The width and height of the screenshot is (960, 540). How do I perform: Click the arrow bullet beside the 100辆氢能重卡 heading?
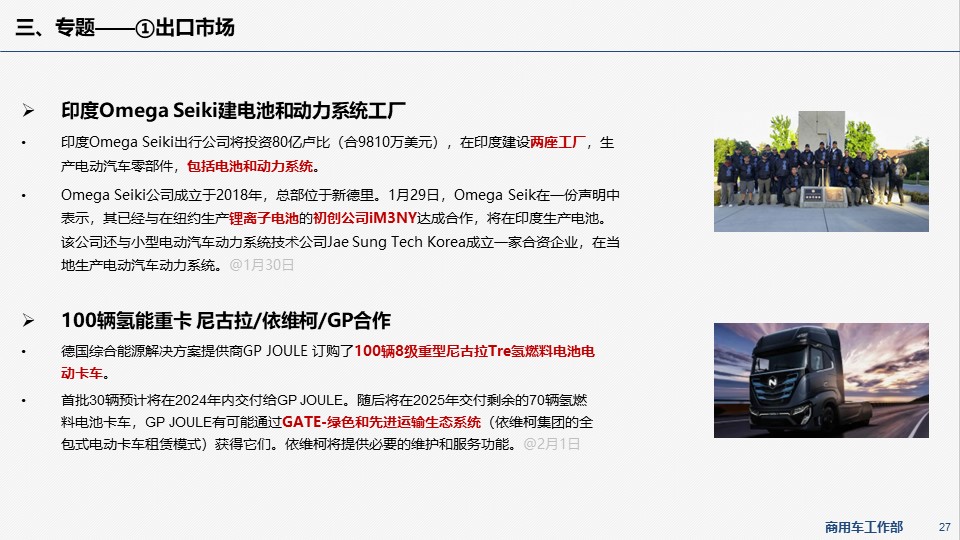[28, 320]
